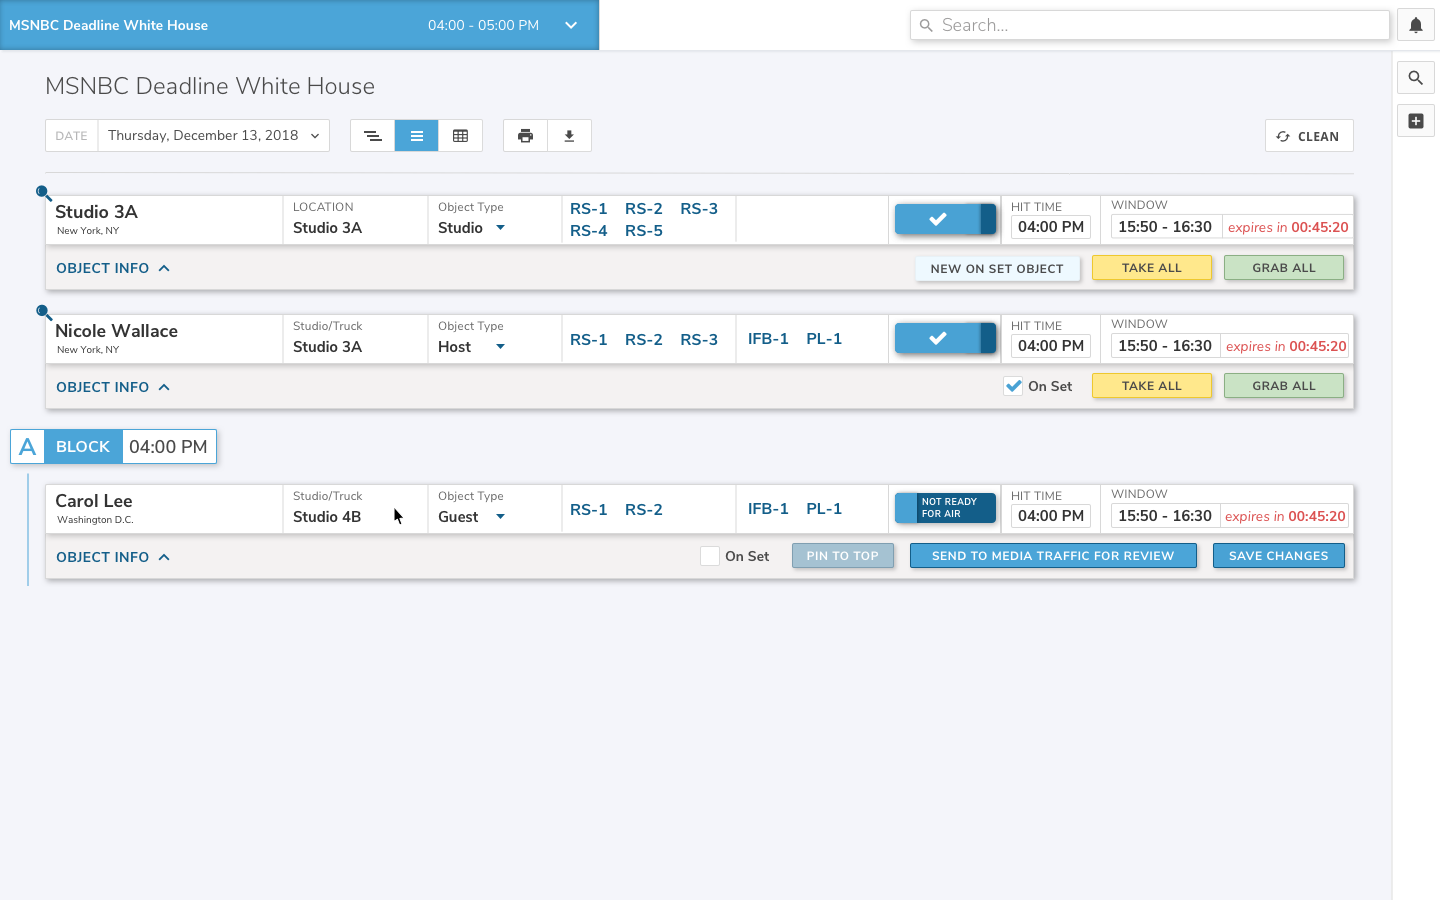Viewport: 1440px width, 900px height.
Task: Switch to the indented outline view icon
Action: (372, 136)
